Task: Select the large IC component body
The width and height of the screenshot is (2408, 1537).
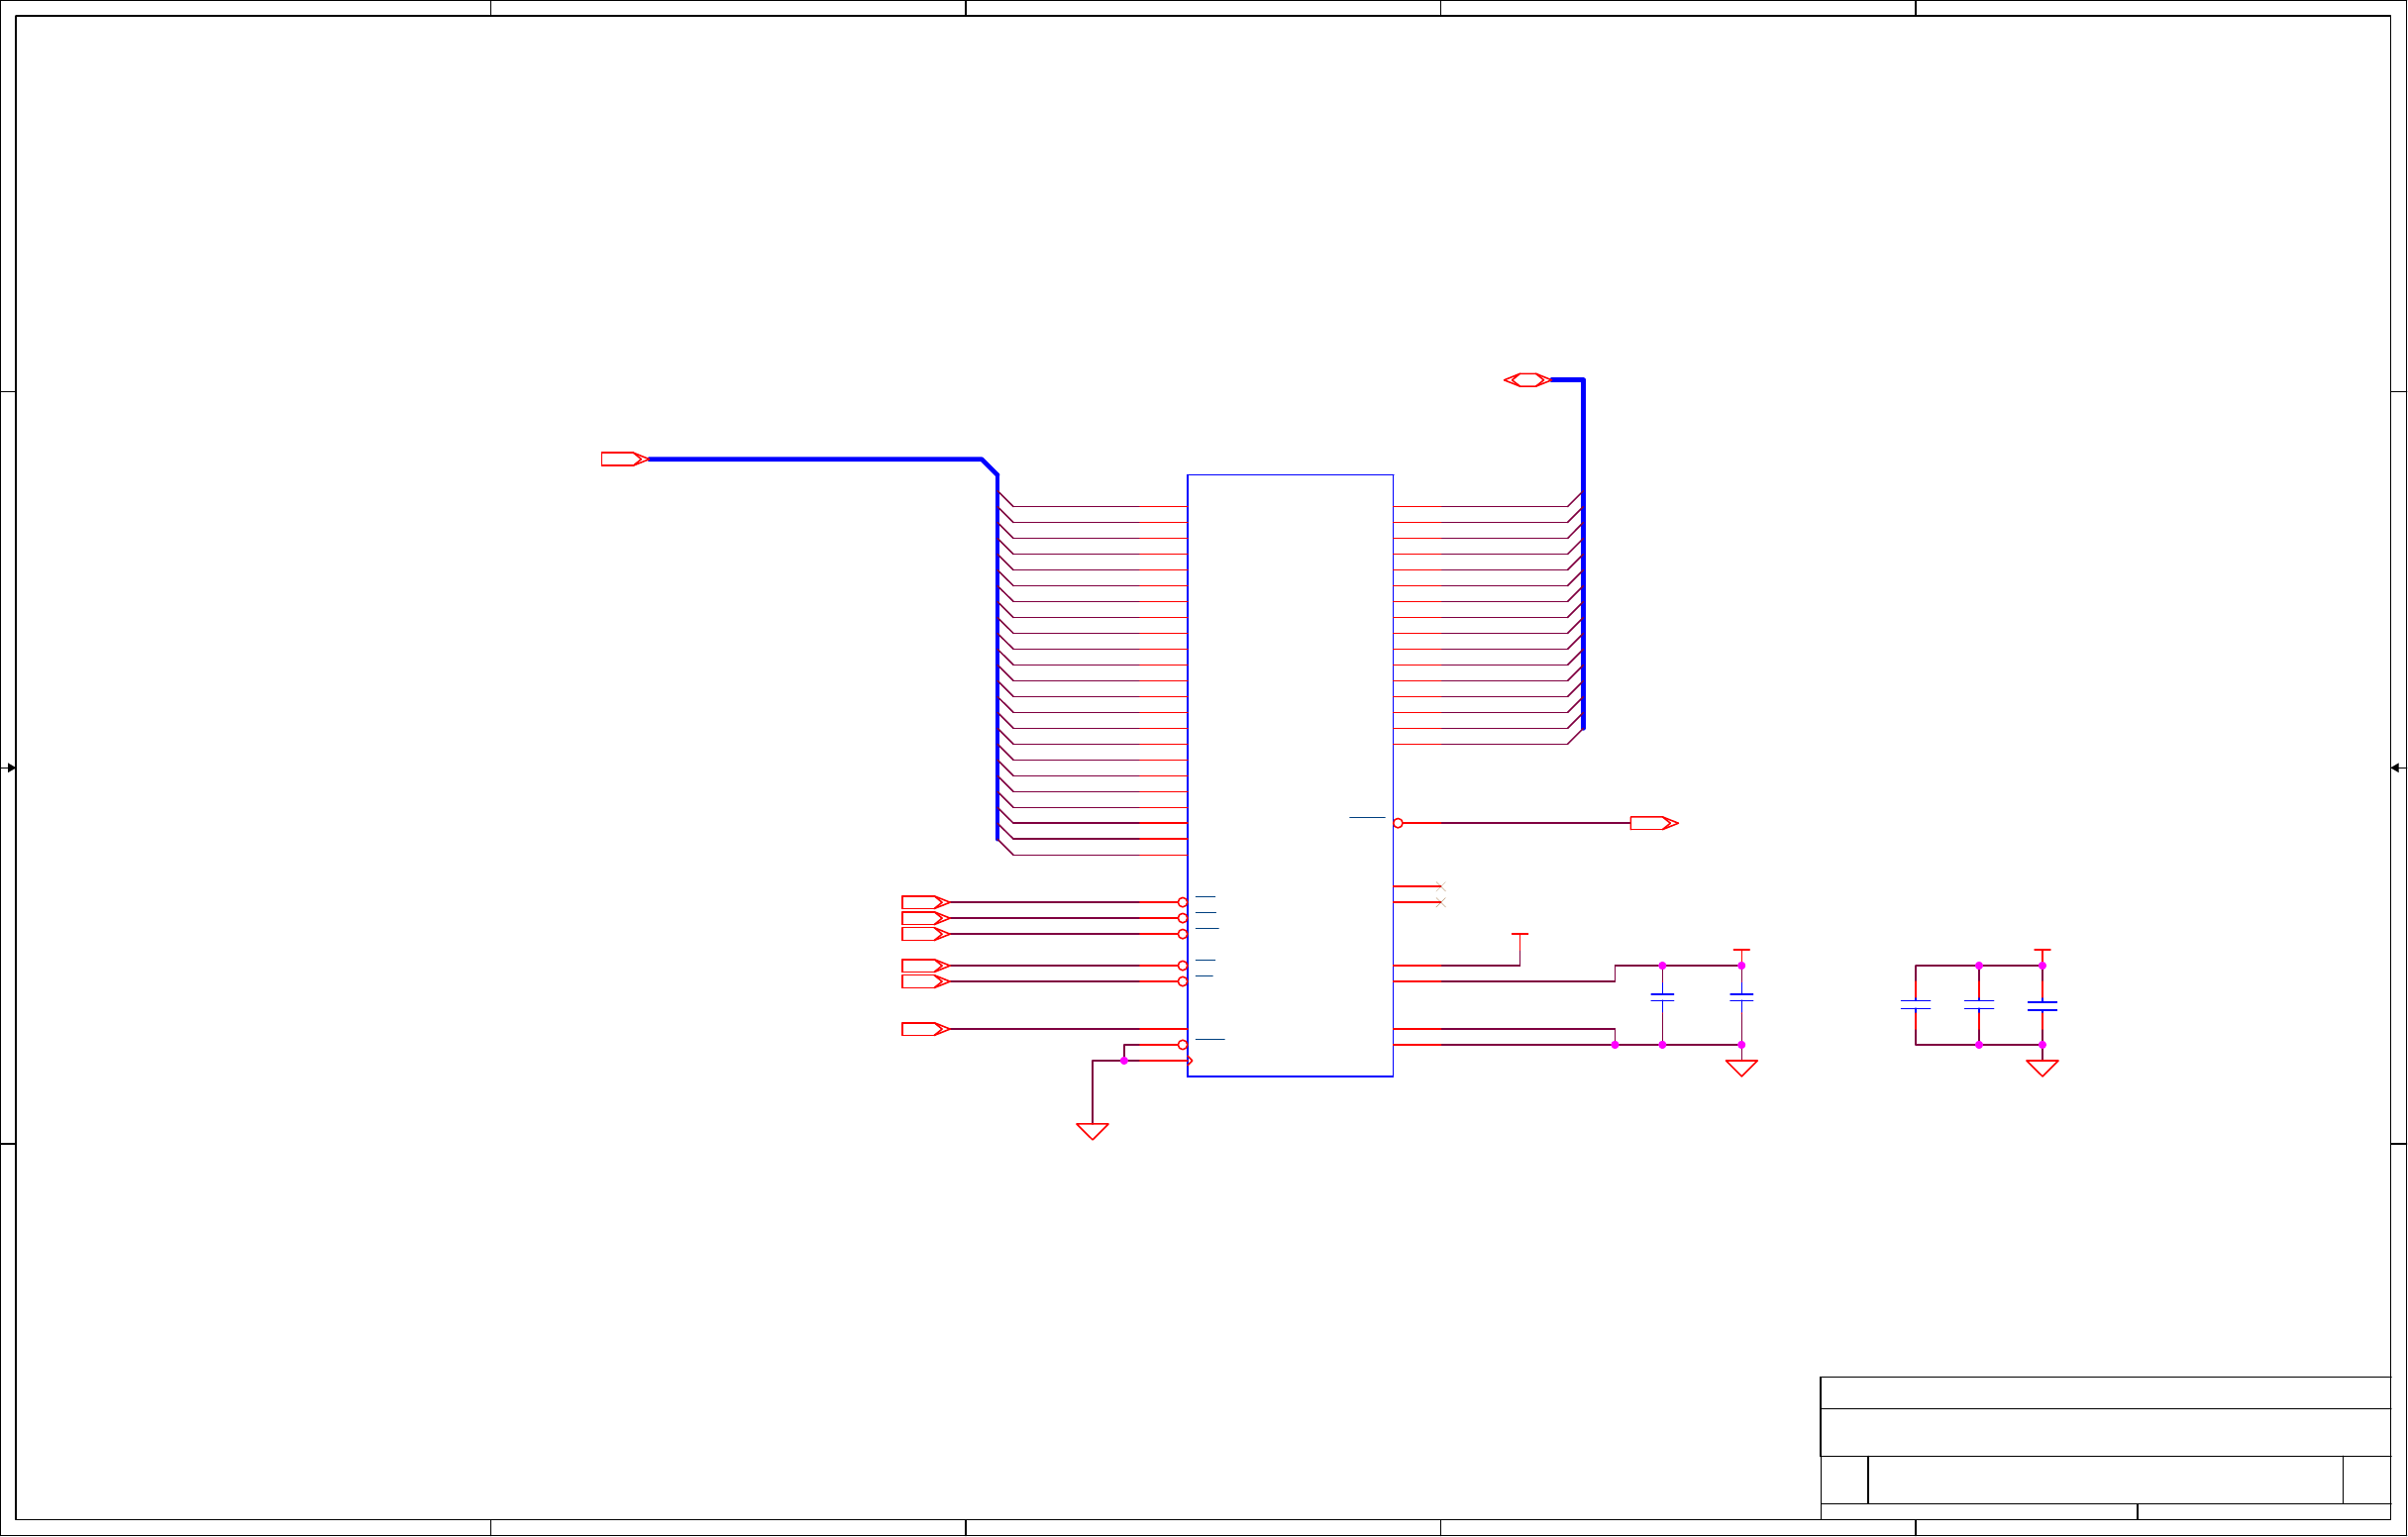Action: [1290, 776]
